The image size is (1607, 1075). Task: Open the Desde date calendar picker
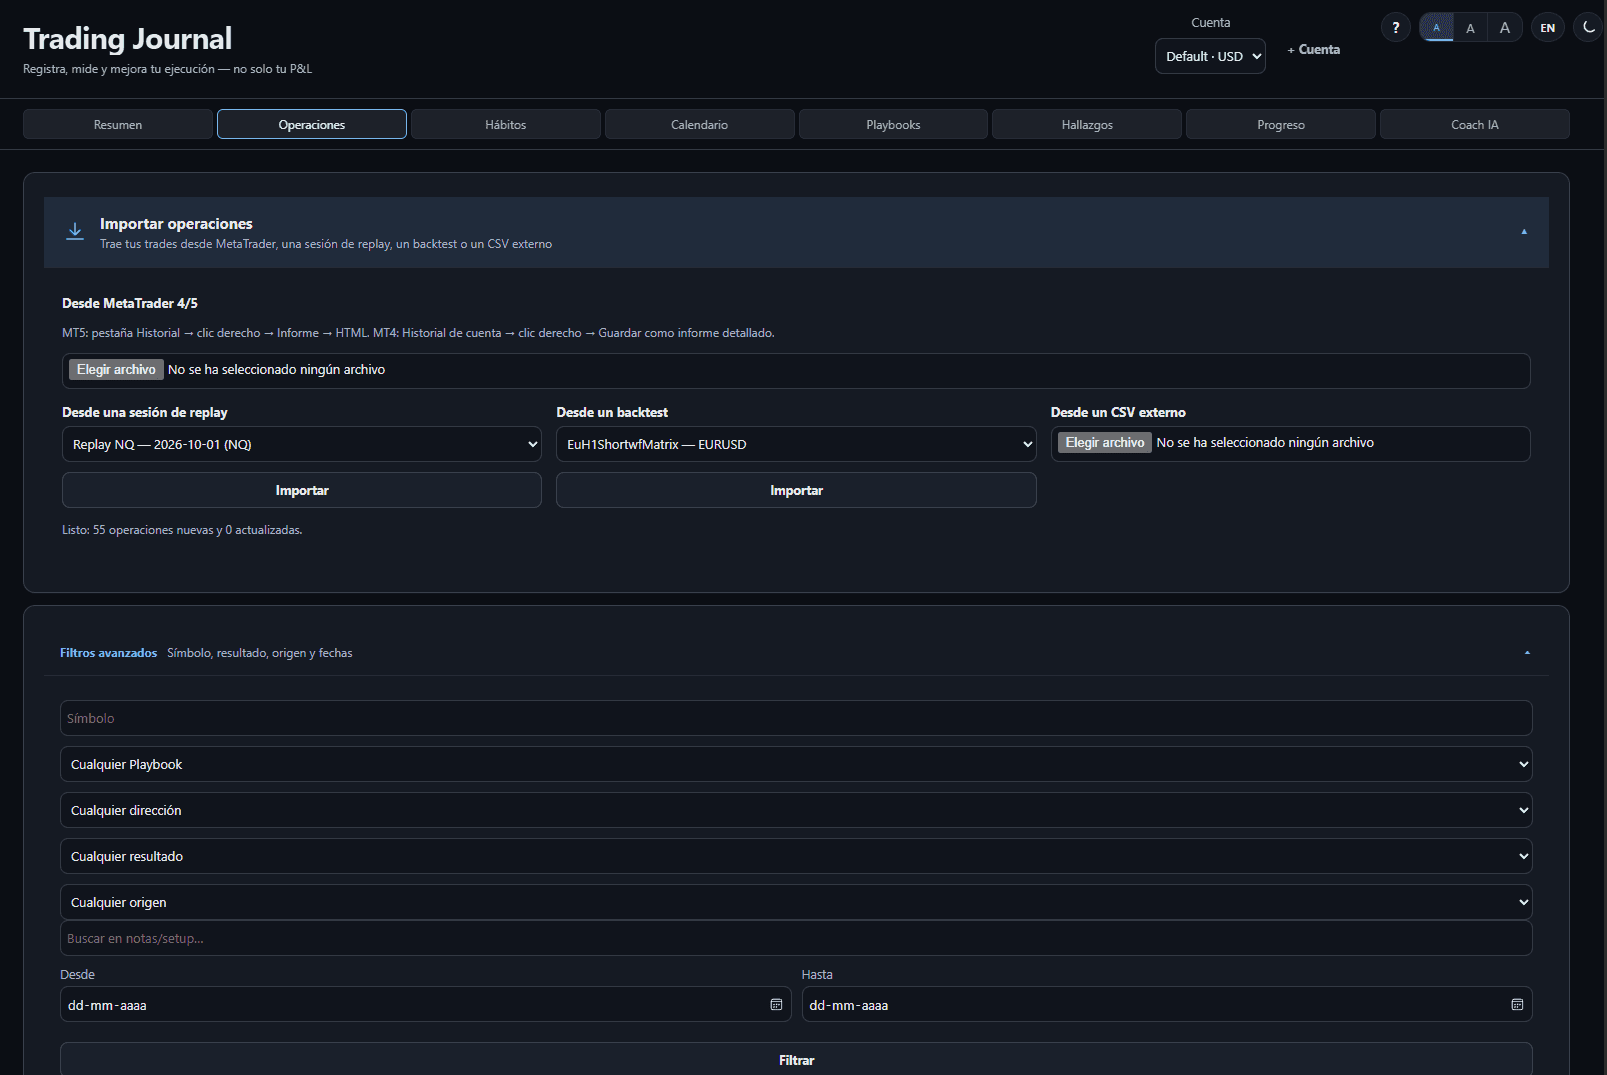[x=776, y=1004]
